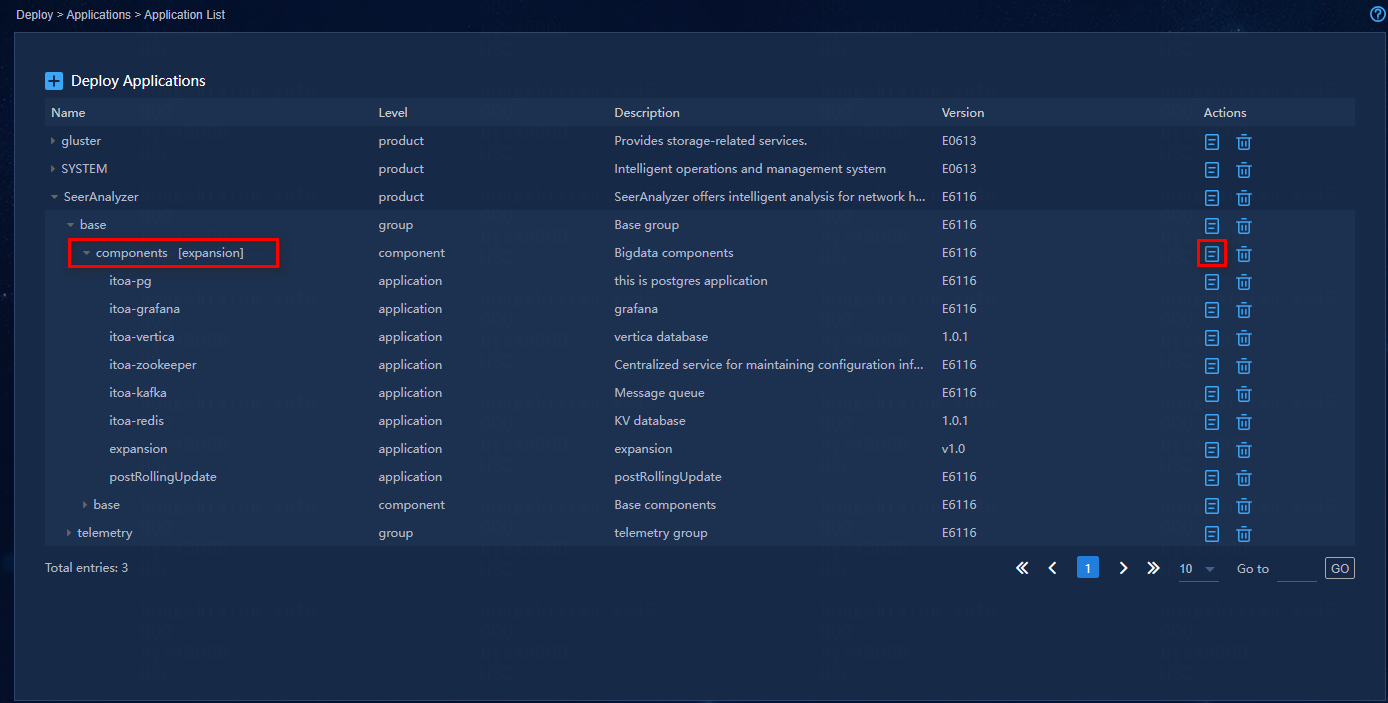Open details icon for postRollingUpdate

[x=1212, y=478]
